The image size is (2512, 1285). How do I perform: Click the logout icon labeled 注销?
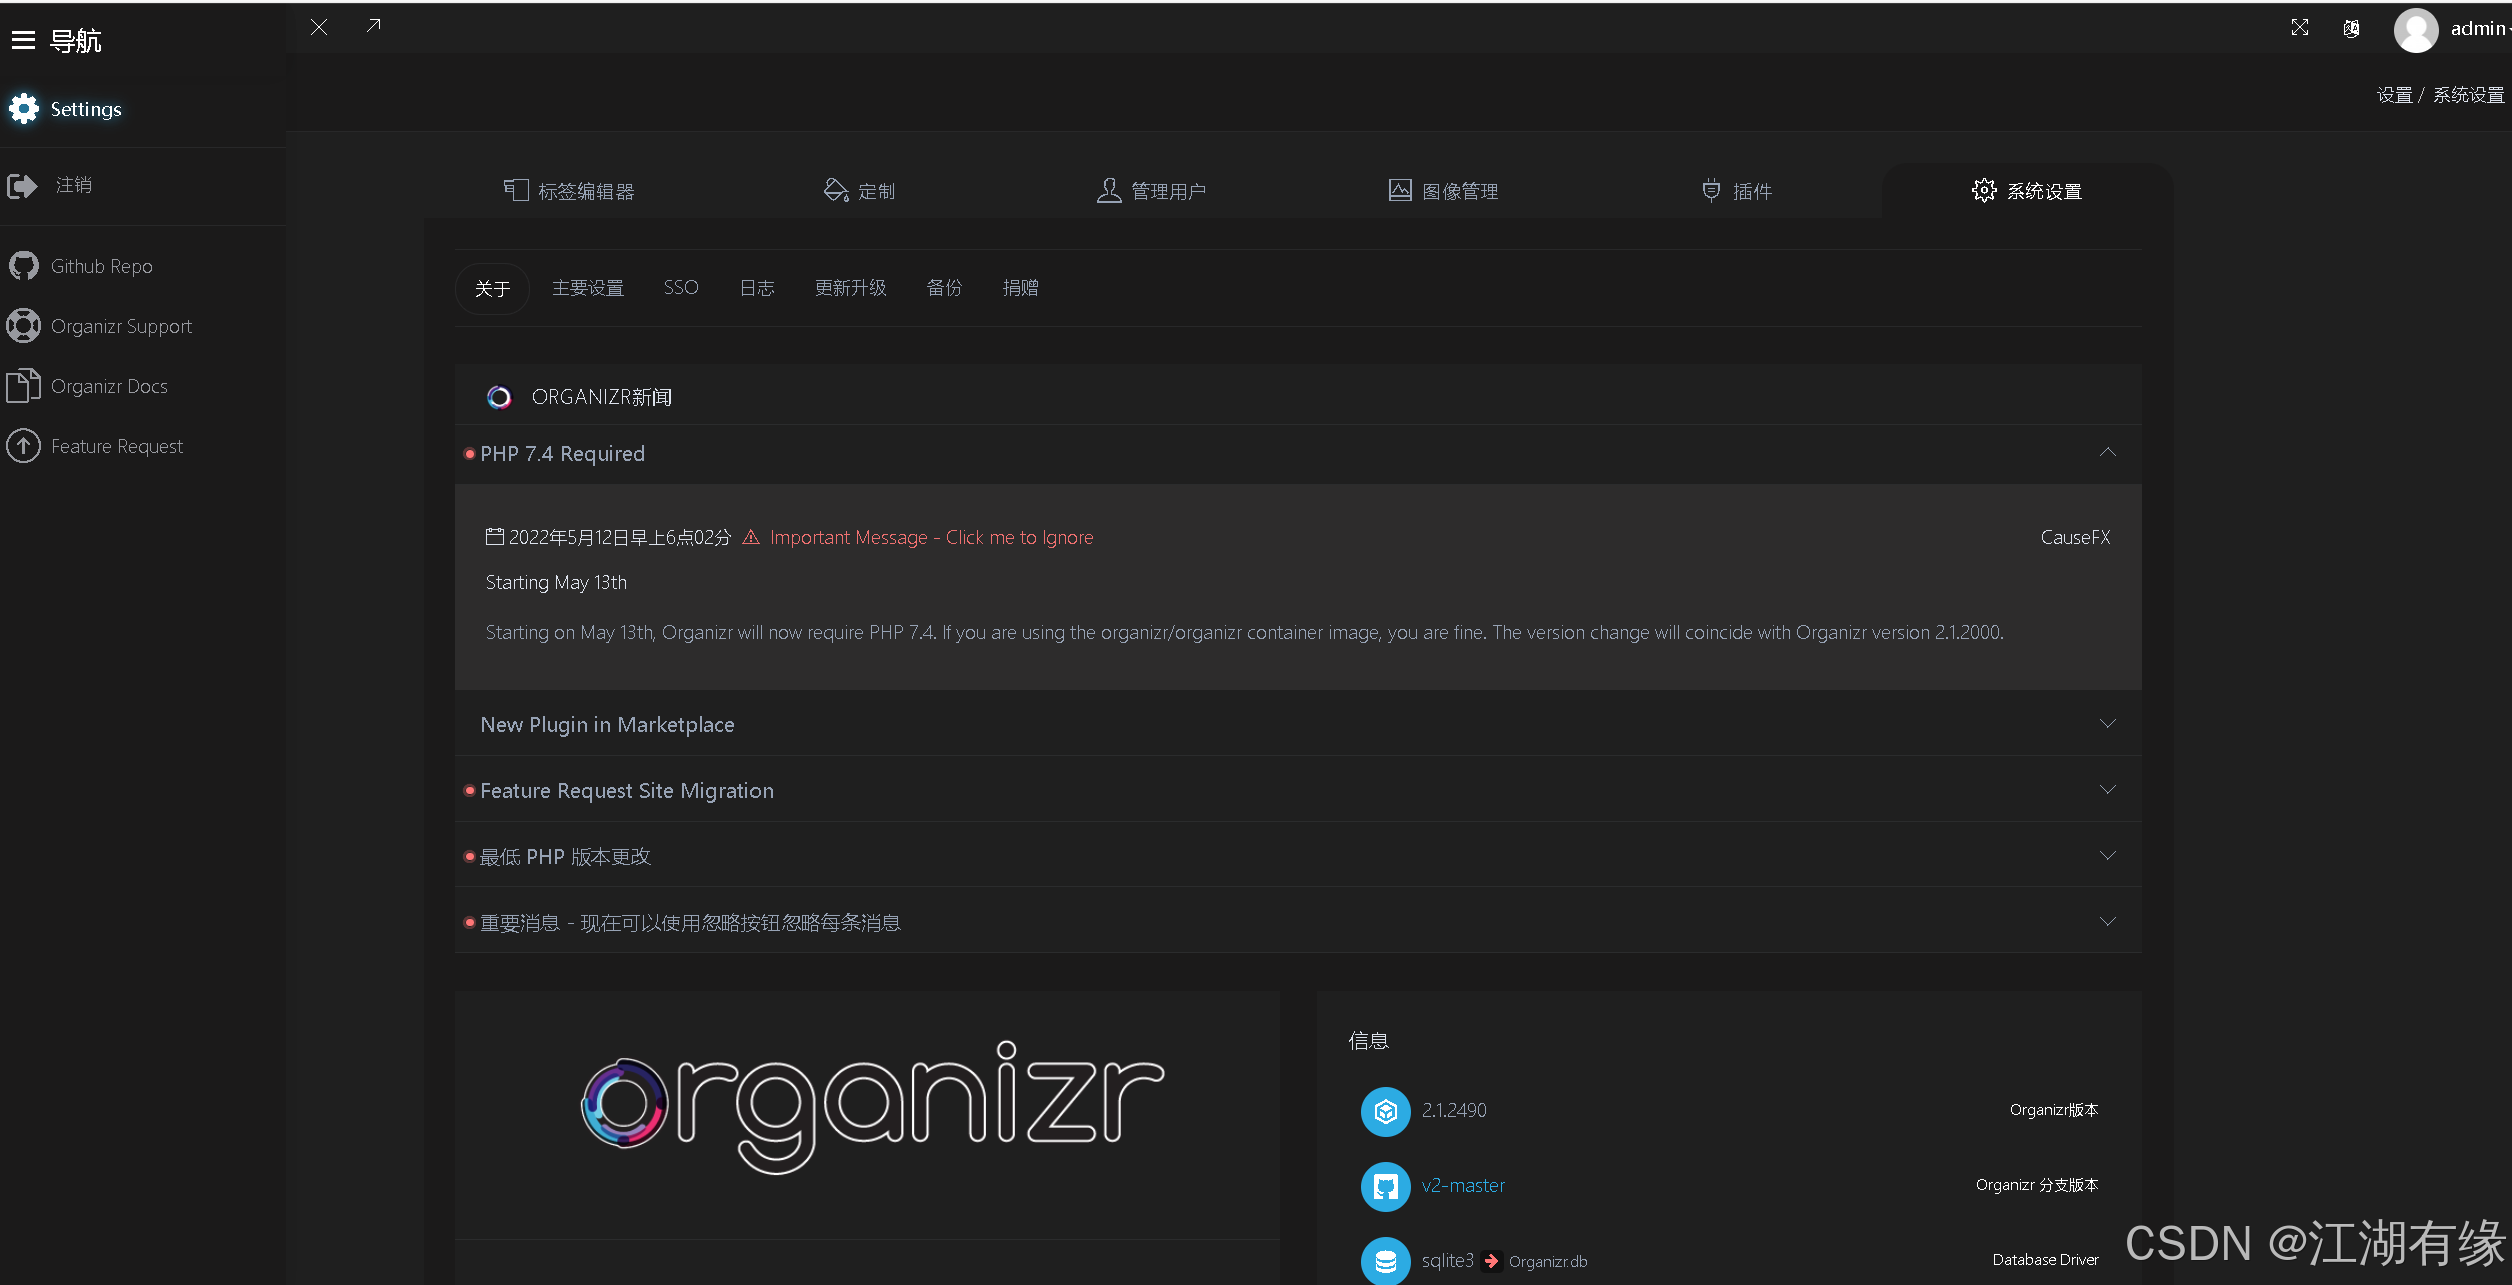coord(22,186)
